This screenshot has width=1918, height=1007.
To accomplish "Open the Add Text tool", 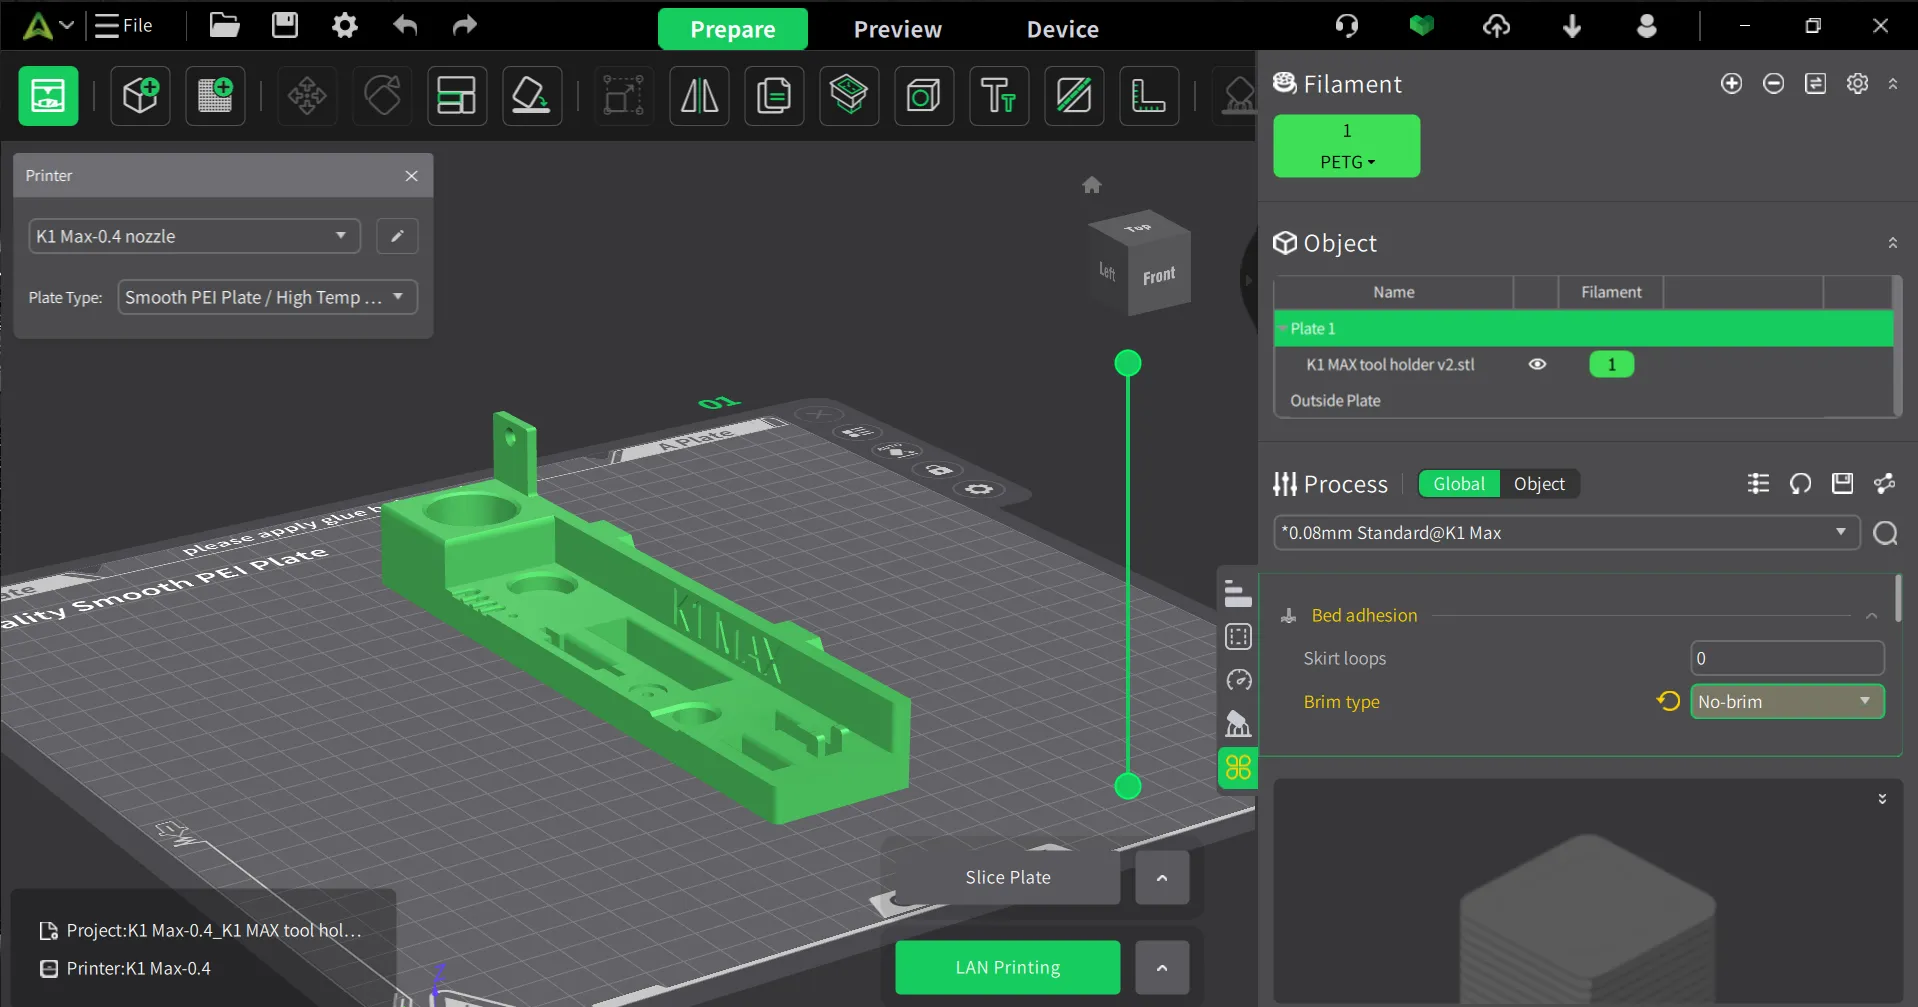I will click(x=998, y=96).
